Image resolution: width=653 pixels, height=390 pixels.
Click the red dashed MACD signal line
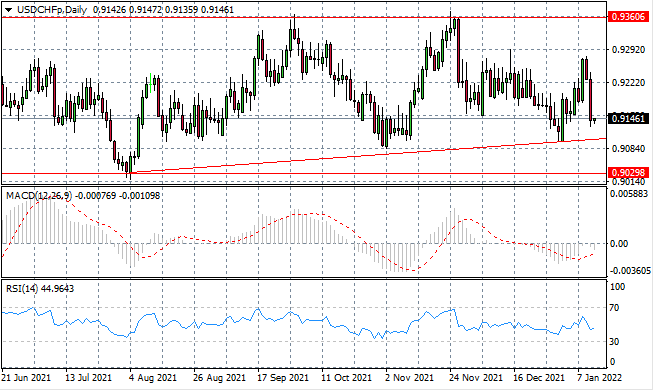[x=298, y=215]
